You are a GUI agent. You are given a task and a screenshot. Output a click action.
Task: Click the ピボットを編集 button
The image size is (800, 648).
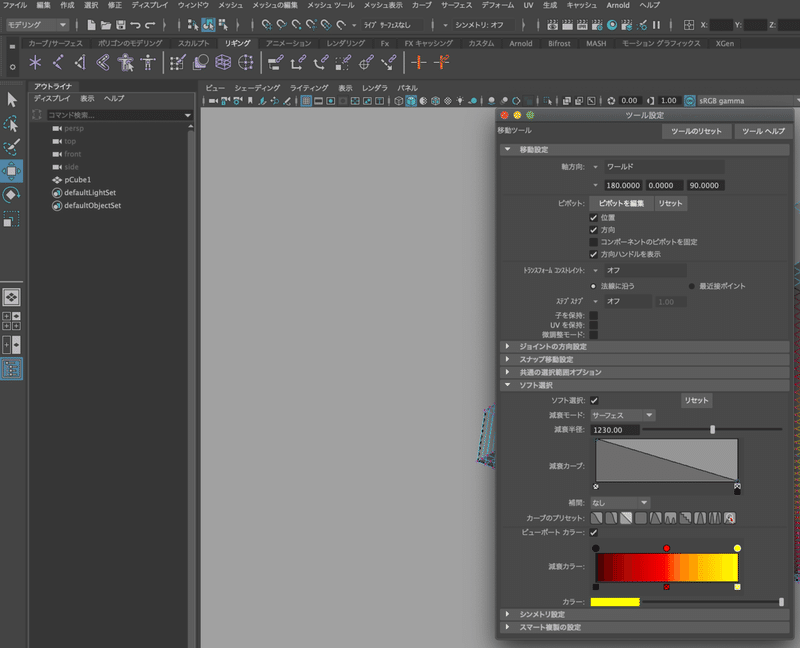[x=620, y=203]
